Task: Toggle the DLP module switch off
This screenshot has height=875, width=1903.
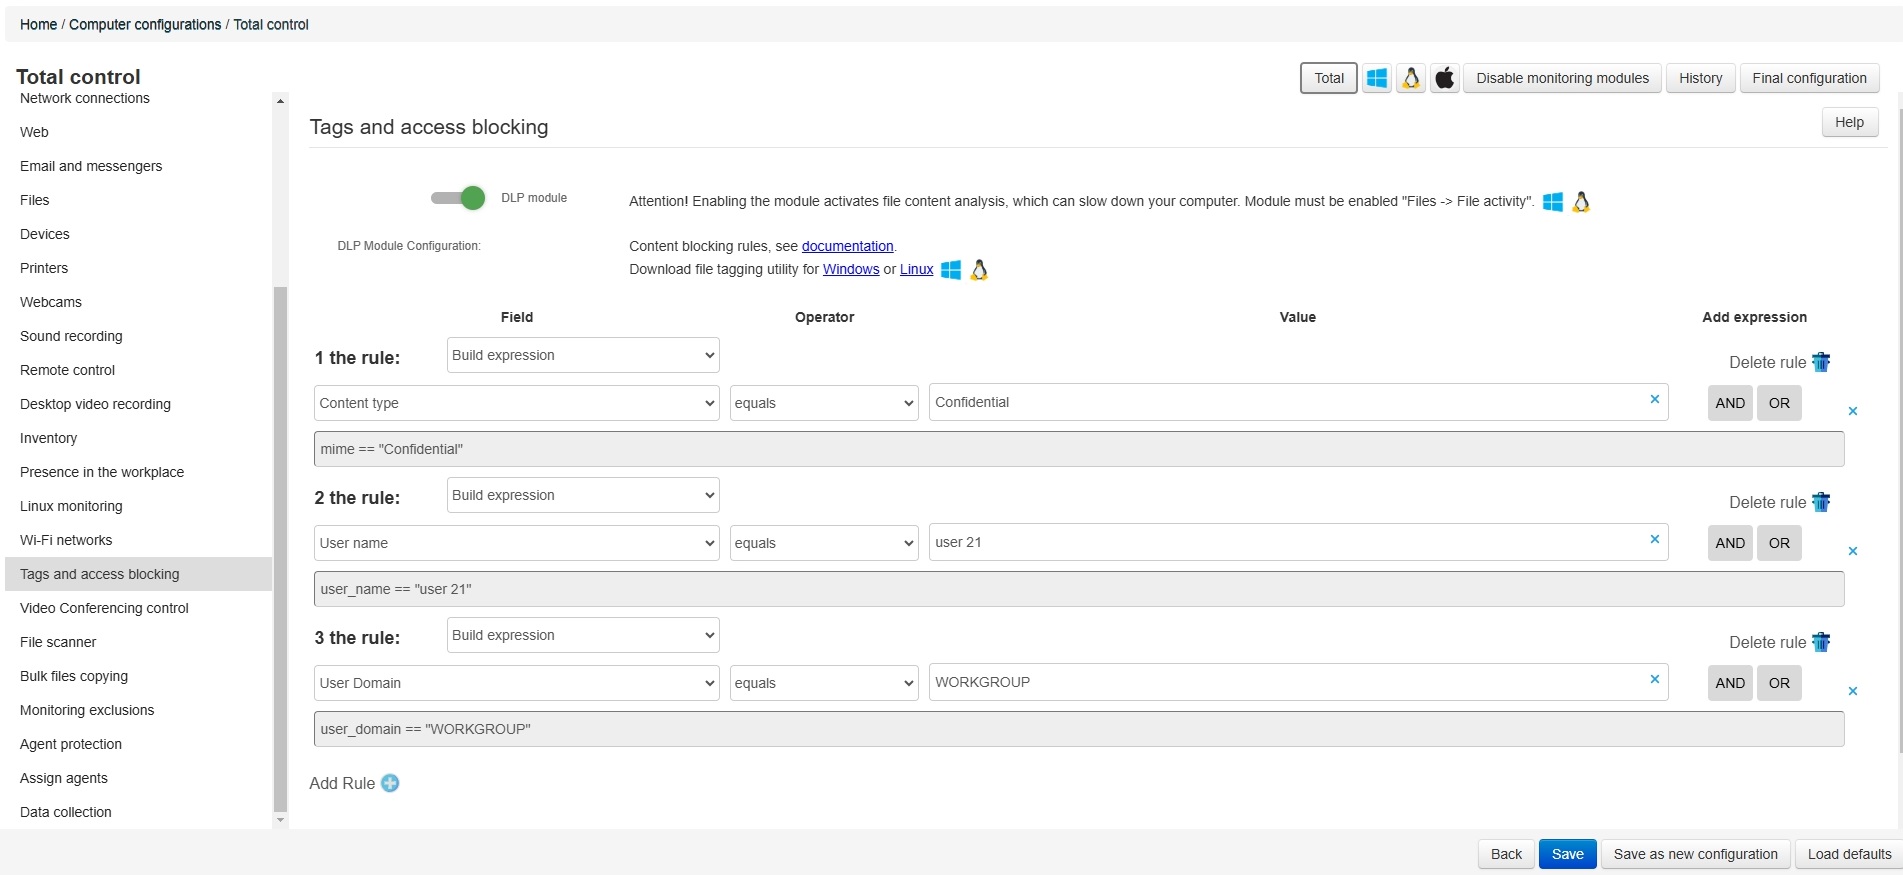Action: [x=458, y=198]
